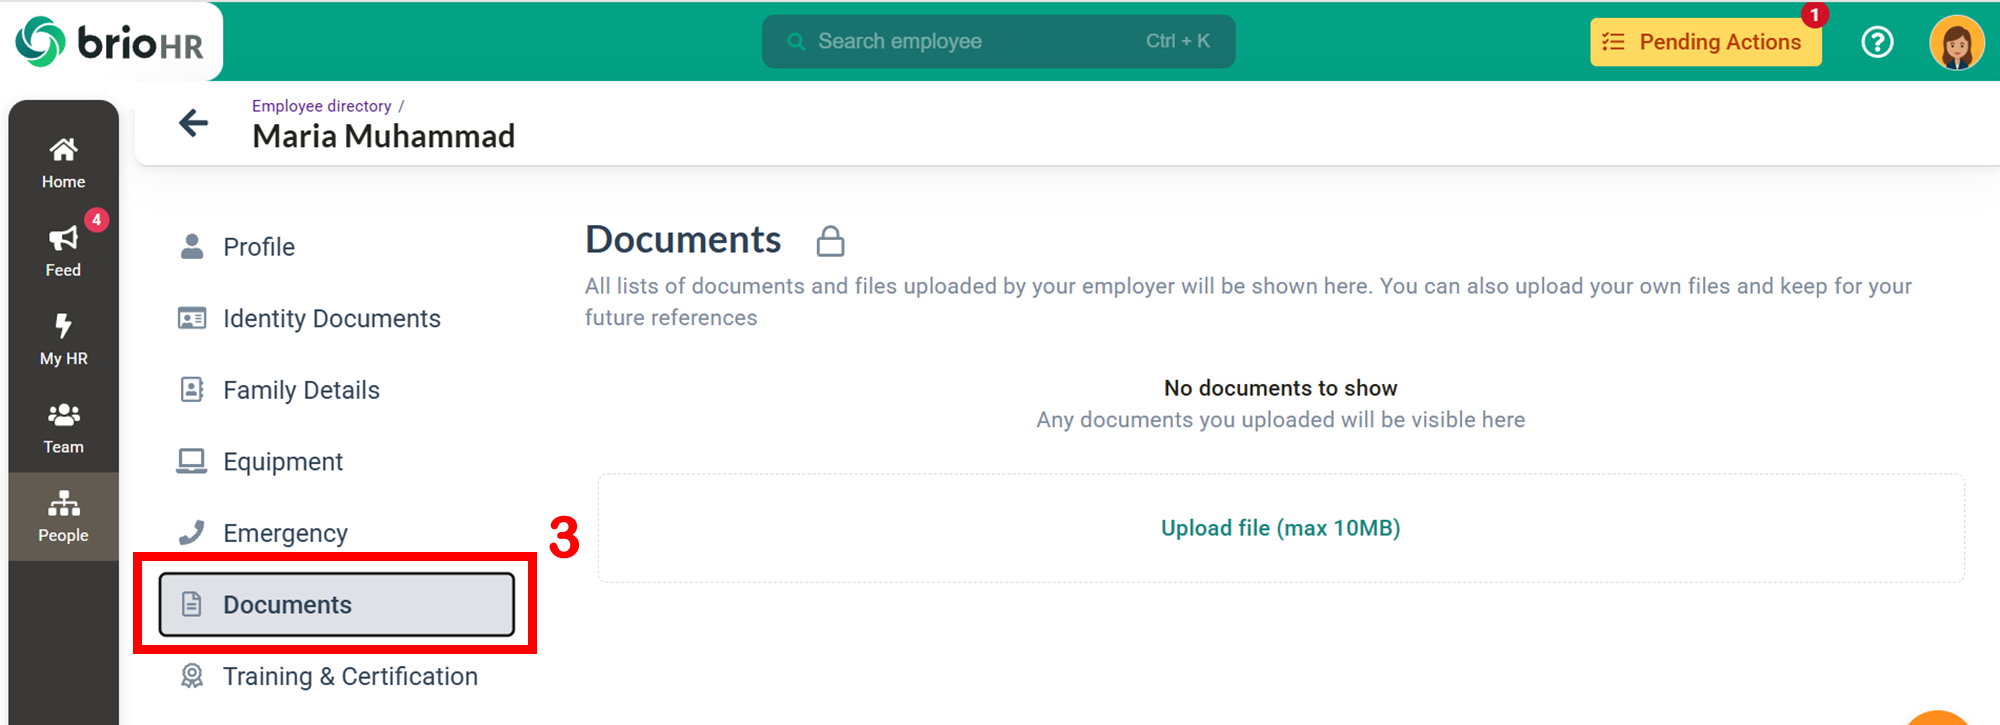2000x725 pixels.
Task: Click the BrioHR logo
Action: pos(110,42)
